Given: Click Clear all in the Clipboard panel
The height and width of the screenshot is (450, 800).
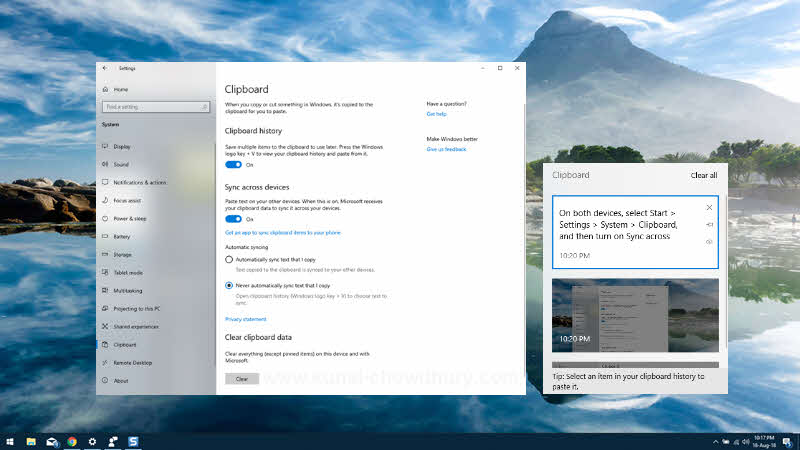Looking at the screenshot, I should pos(704,175).
